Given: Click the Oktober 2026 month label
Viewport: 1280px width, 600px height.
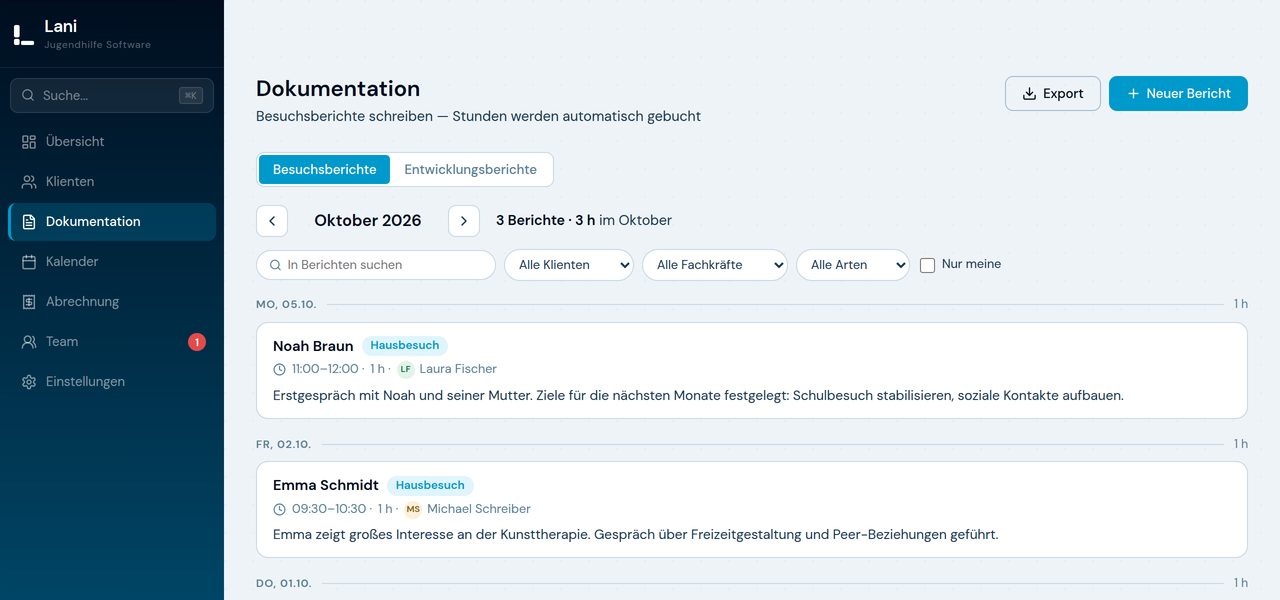Looking at the screenshot, I should (368, 221).
